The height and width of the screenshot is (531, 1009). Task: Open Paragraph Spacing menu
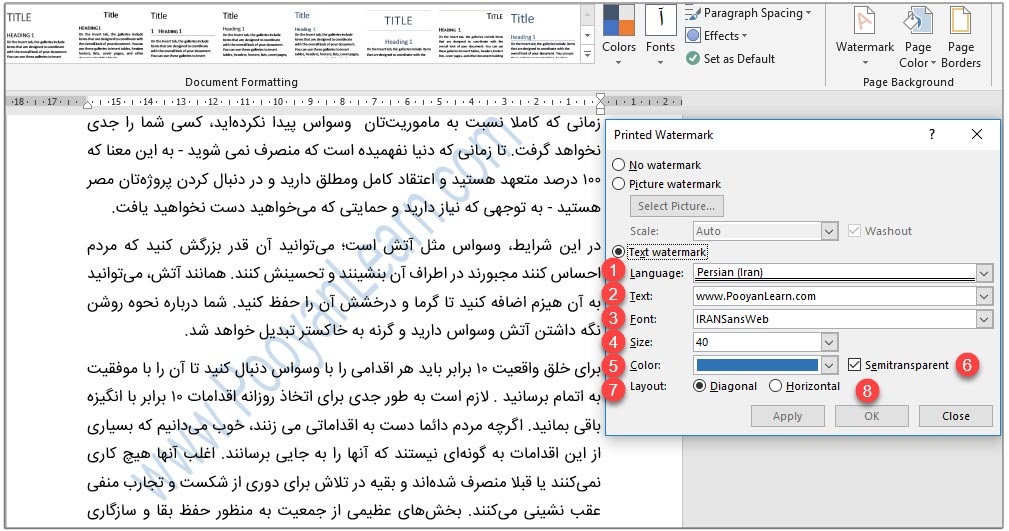[x=756, y=13]
